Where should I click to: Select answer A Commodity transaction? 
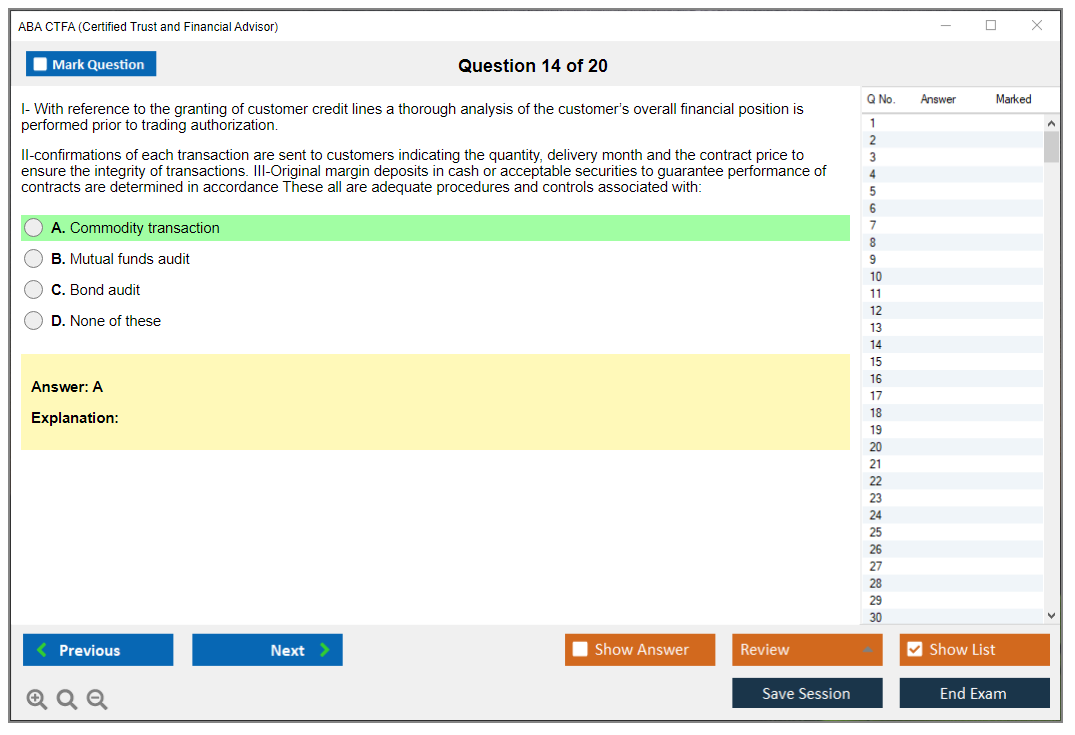click(x=34, y=228)
